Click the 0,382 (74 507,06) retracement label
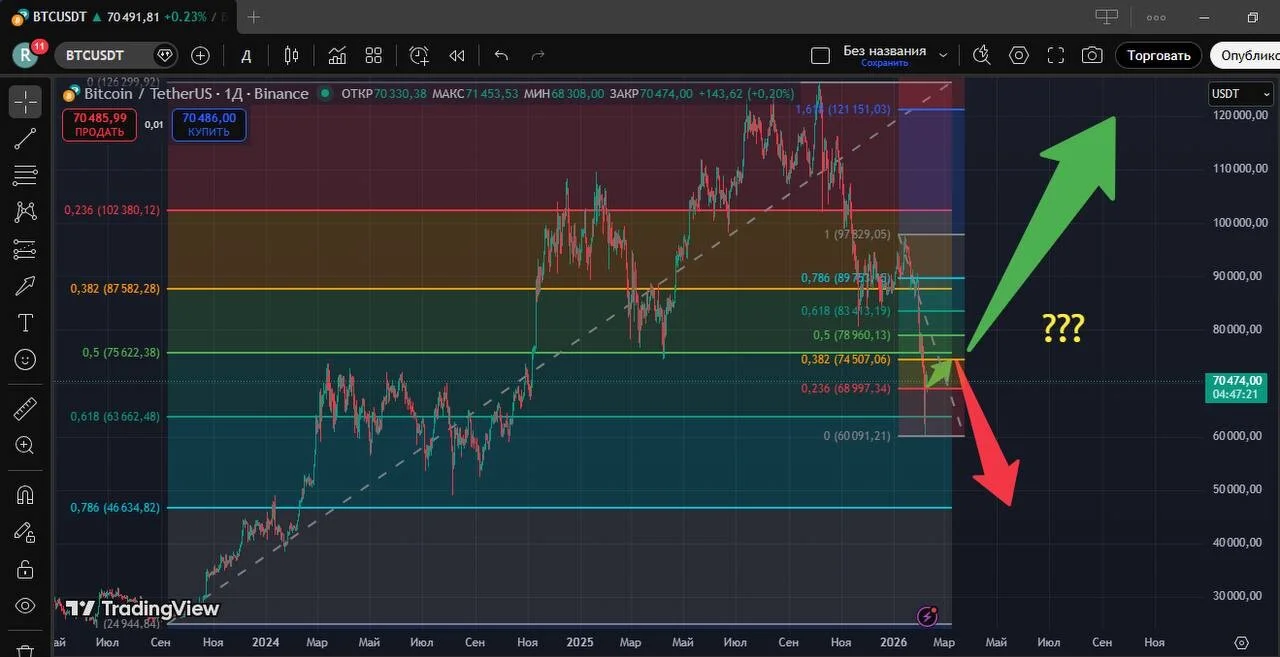This screenshot has height=657, width=1280. pos(846,359)
